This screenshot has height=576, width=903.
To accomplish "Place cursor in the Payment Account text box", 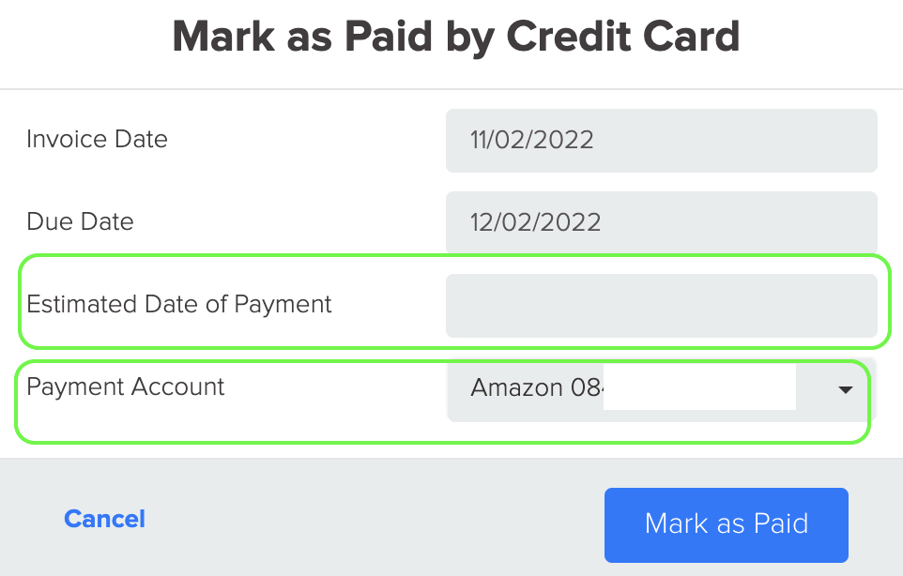I will (x=700, y=387).
